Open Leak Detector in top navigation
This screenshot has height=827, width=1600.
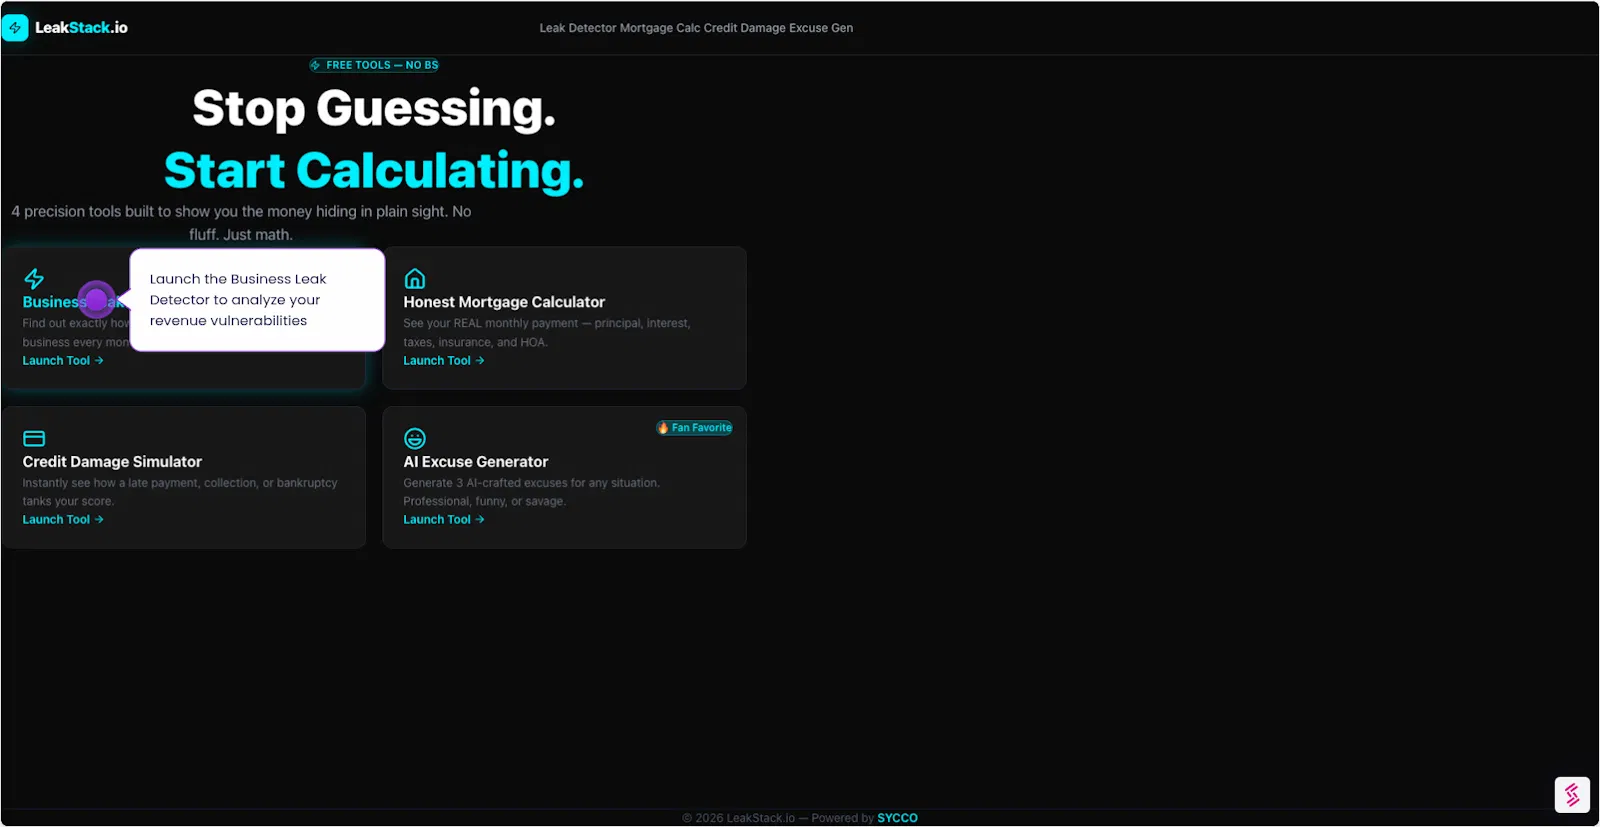(578, 28)
